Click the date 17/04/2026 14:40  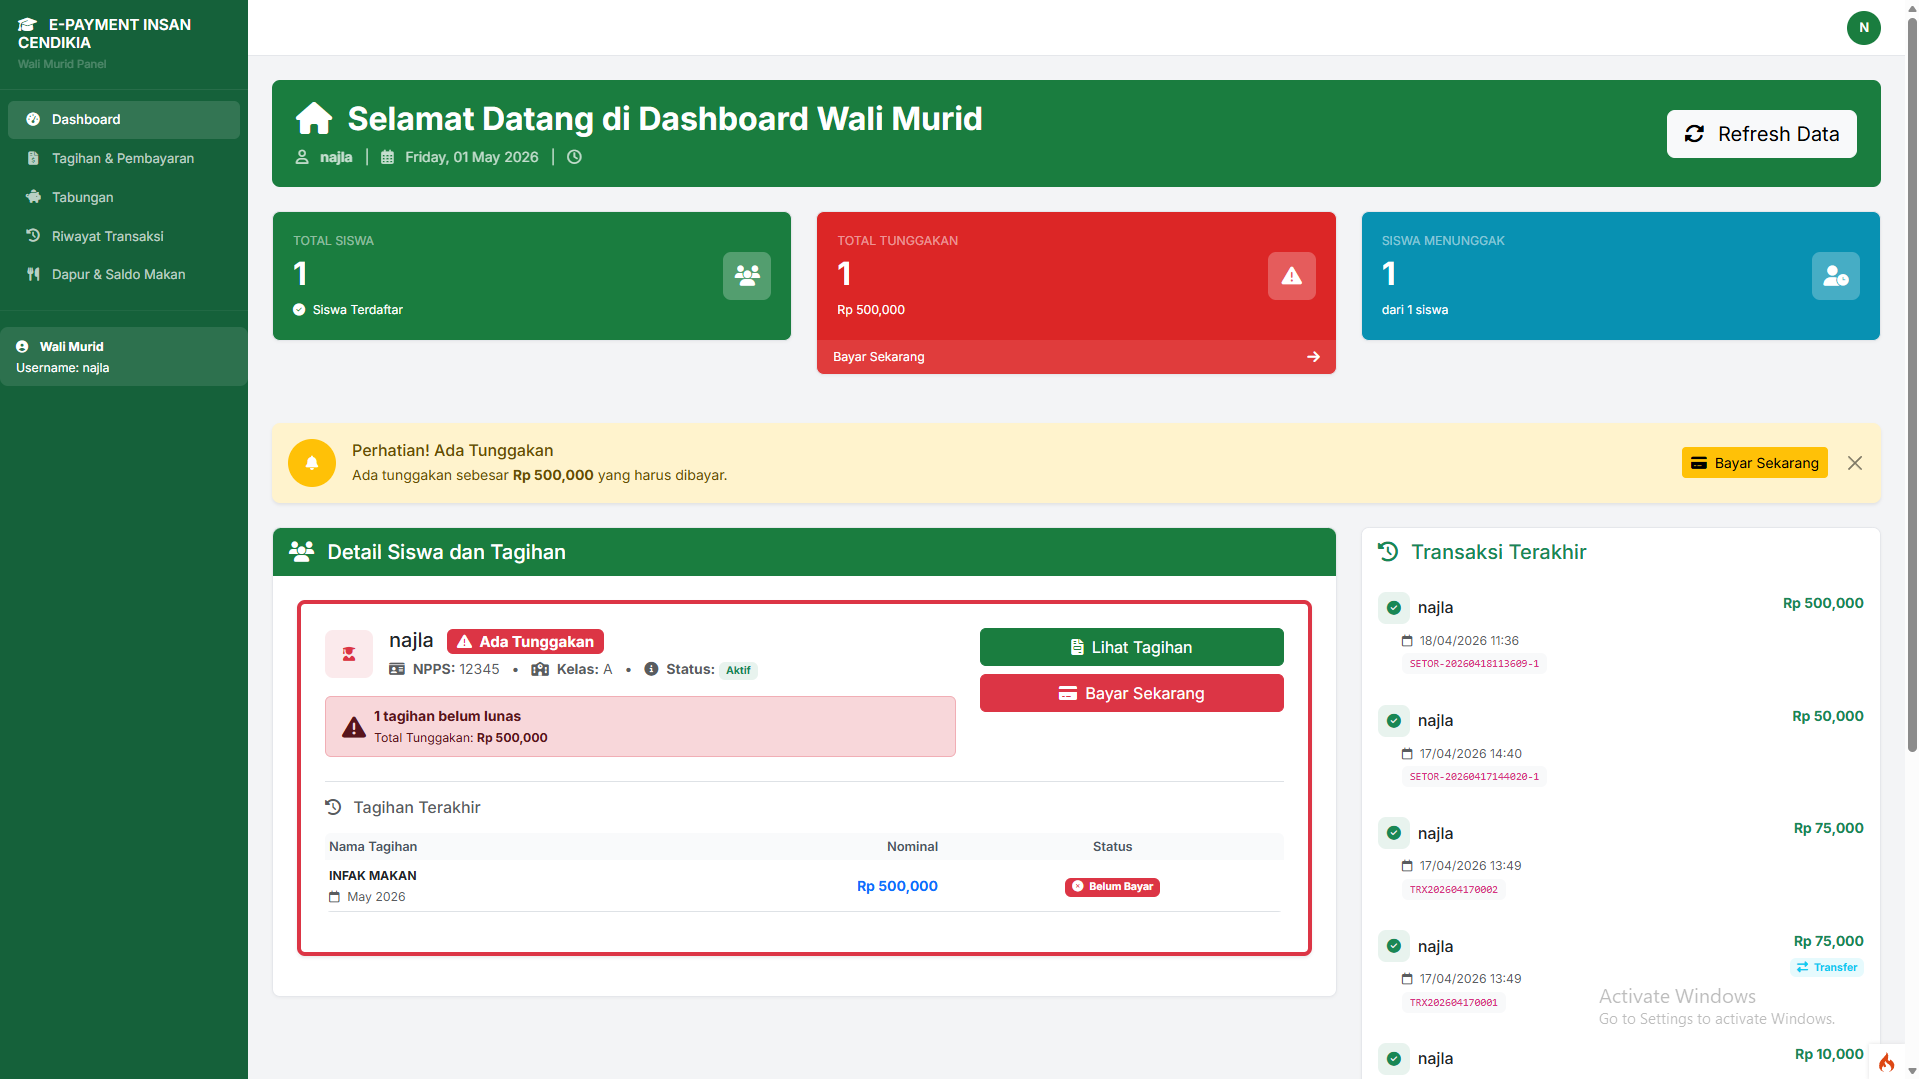[x=1470, y=754]
